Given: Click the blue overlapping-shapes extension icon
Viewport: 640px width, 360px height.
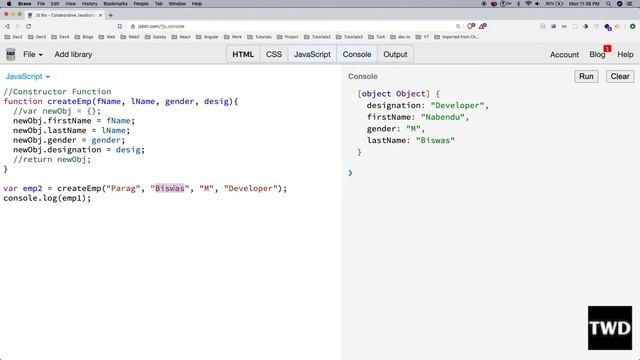Looking at the screenshot, I should [608, 27].
